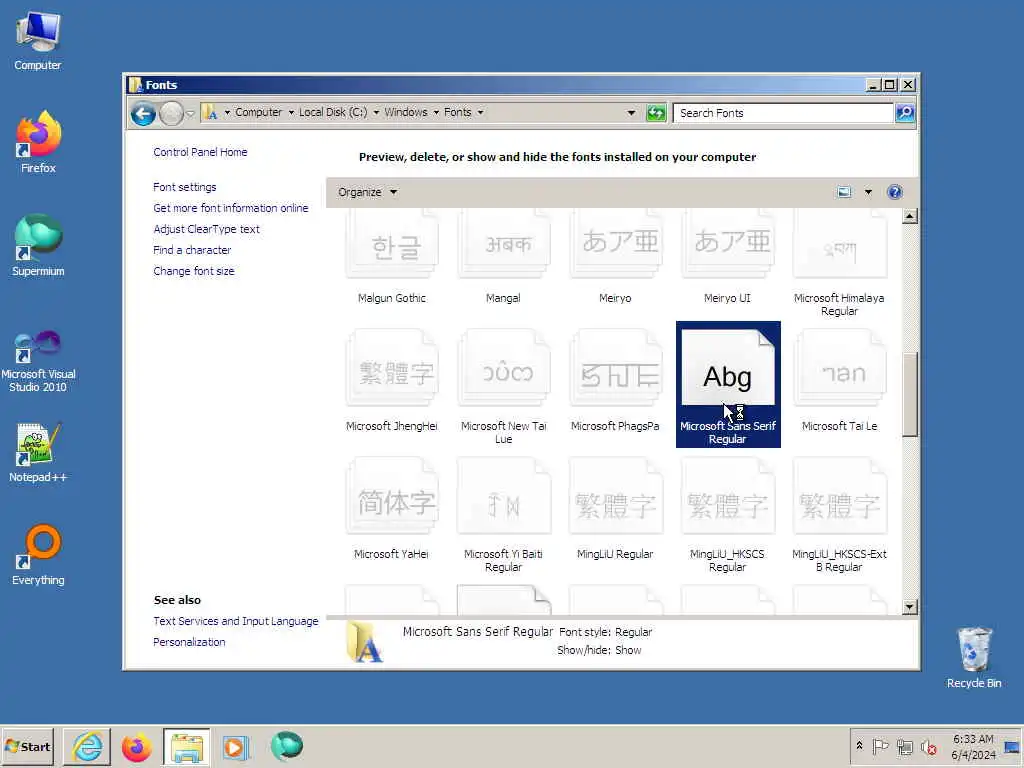Click Computer breadcrumb segment
This screenshot has height=768, width=1024.
(x=259, y=112)
